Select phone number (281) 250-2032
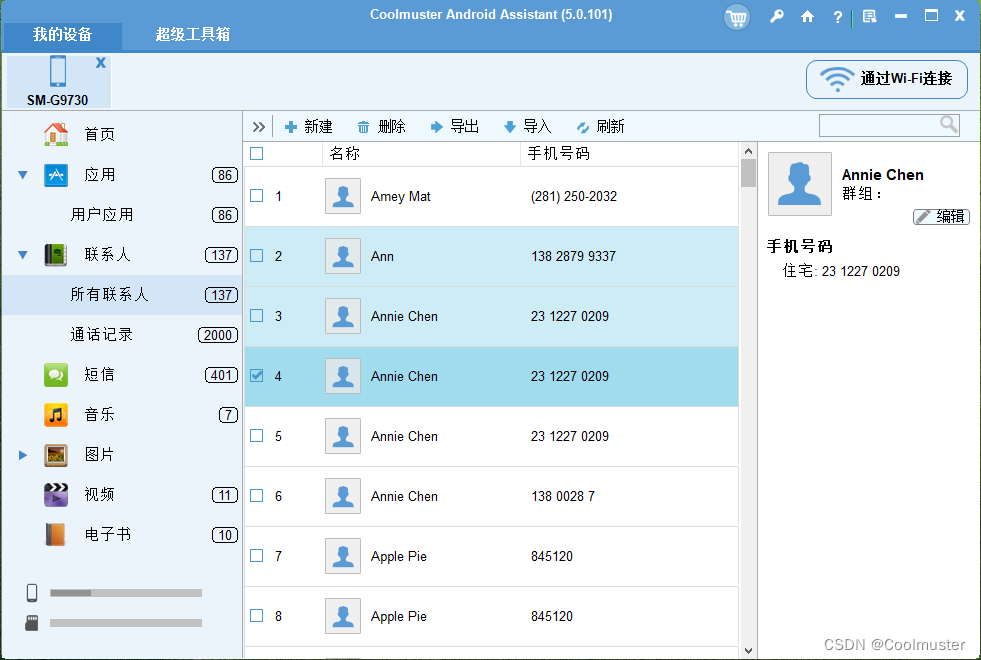Image resolution: width=981 pixels, height=660 pixels. coord(574,196)
